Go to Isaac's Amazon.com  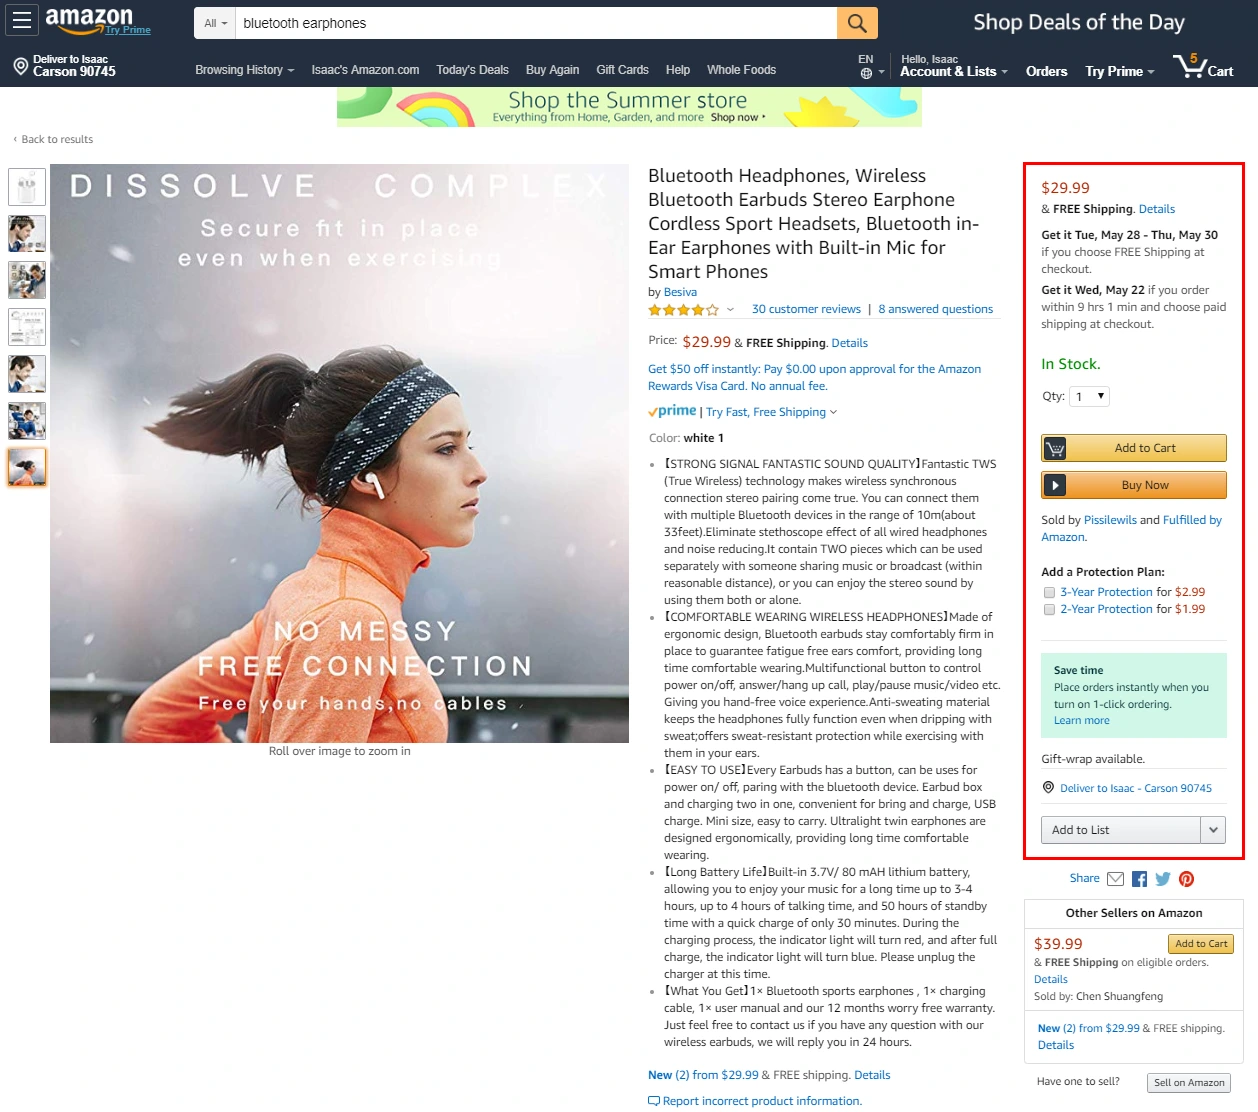tap(365, 70)
